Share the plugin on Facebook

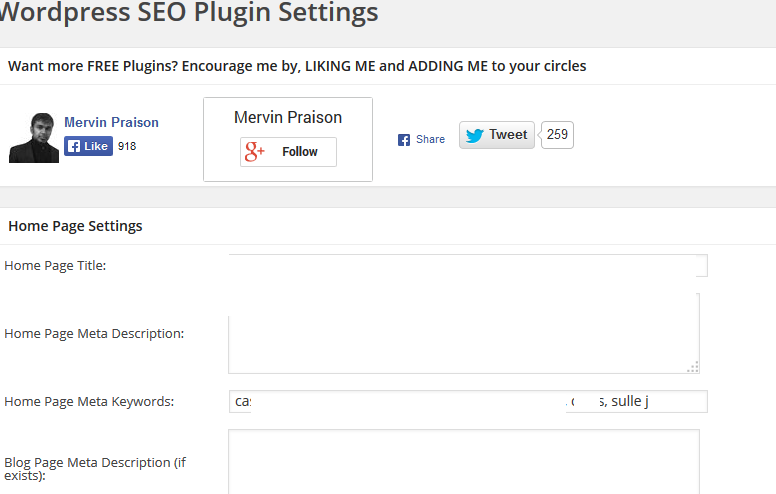421,140
